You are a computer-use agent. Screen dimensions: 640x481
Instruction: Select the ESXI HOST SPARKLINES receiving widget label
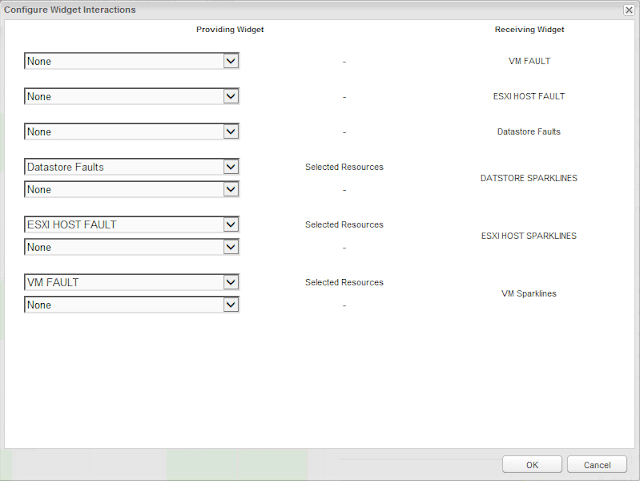click(x=529, y=236)
